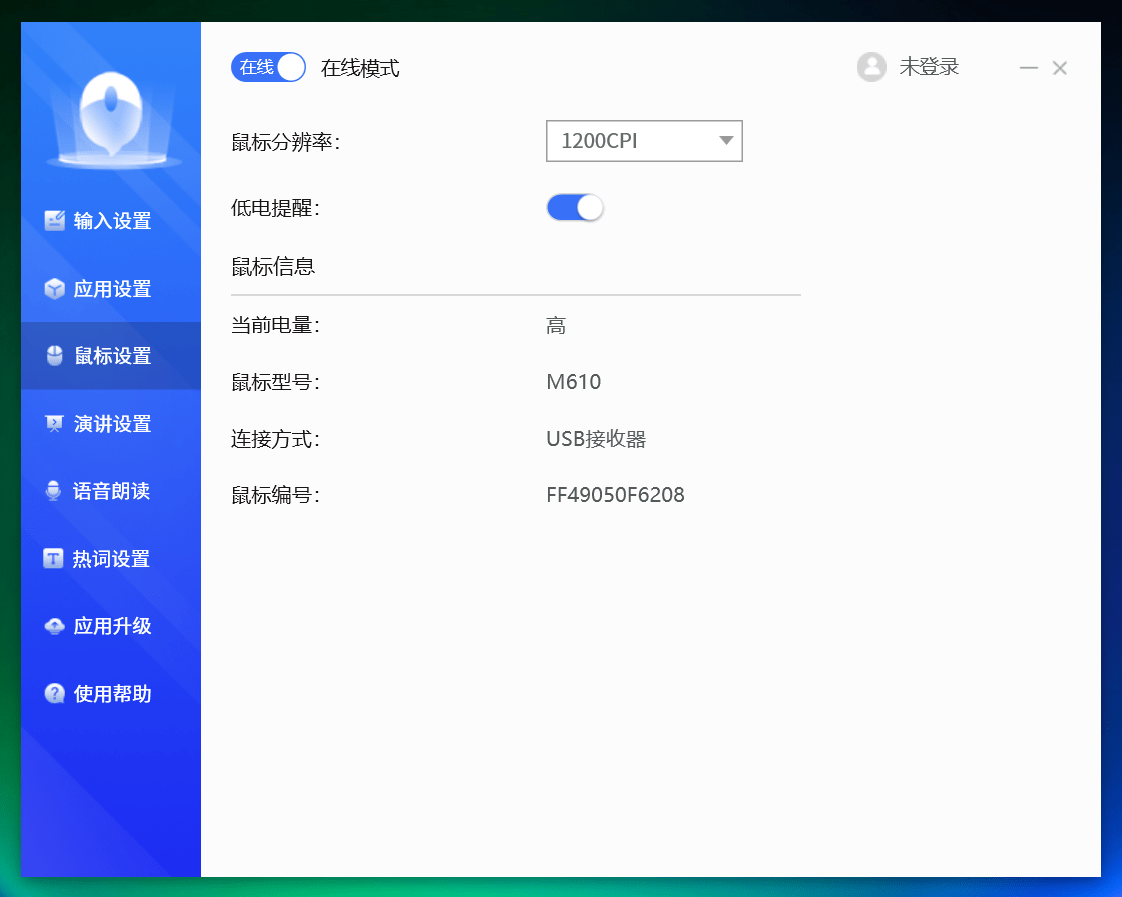1122x897 pixels.
Task: Click the serial number FF49050F6208
Action: 615,495
